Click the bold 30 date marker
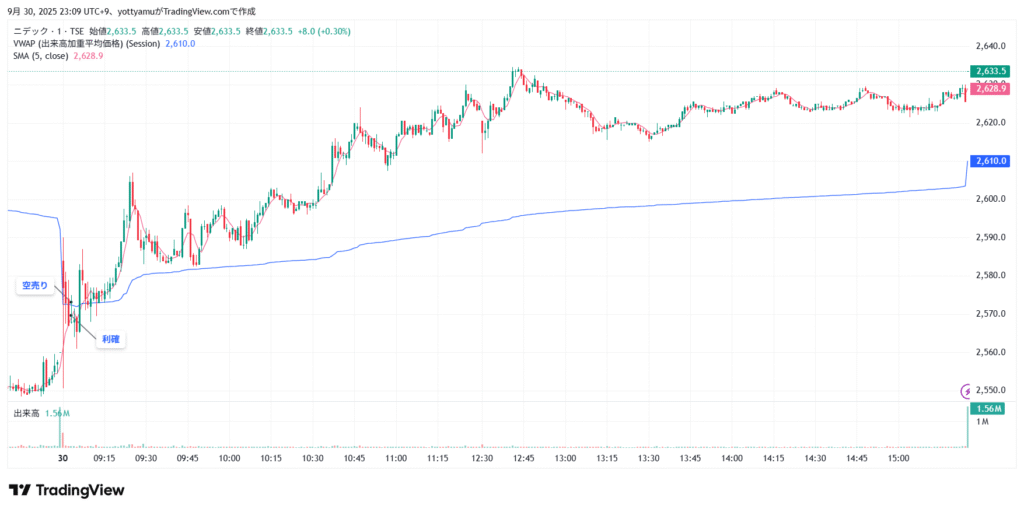1024x512 pixels. [x=63, y=457]
